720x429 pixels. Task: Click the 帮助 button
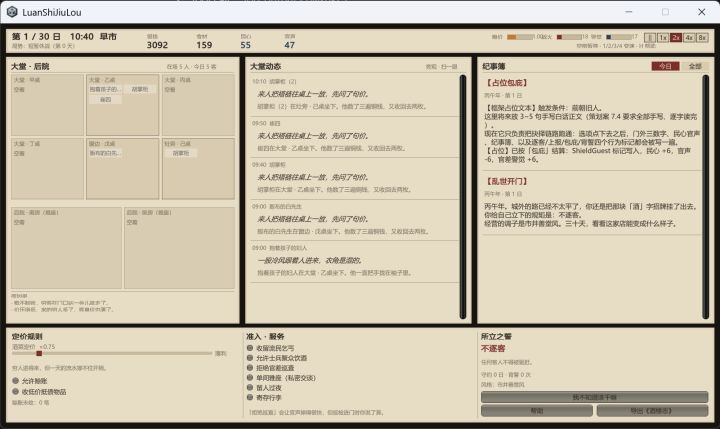(537, 411)
